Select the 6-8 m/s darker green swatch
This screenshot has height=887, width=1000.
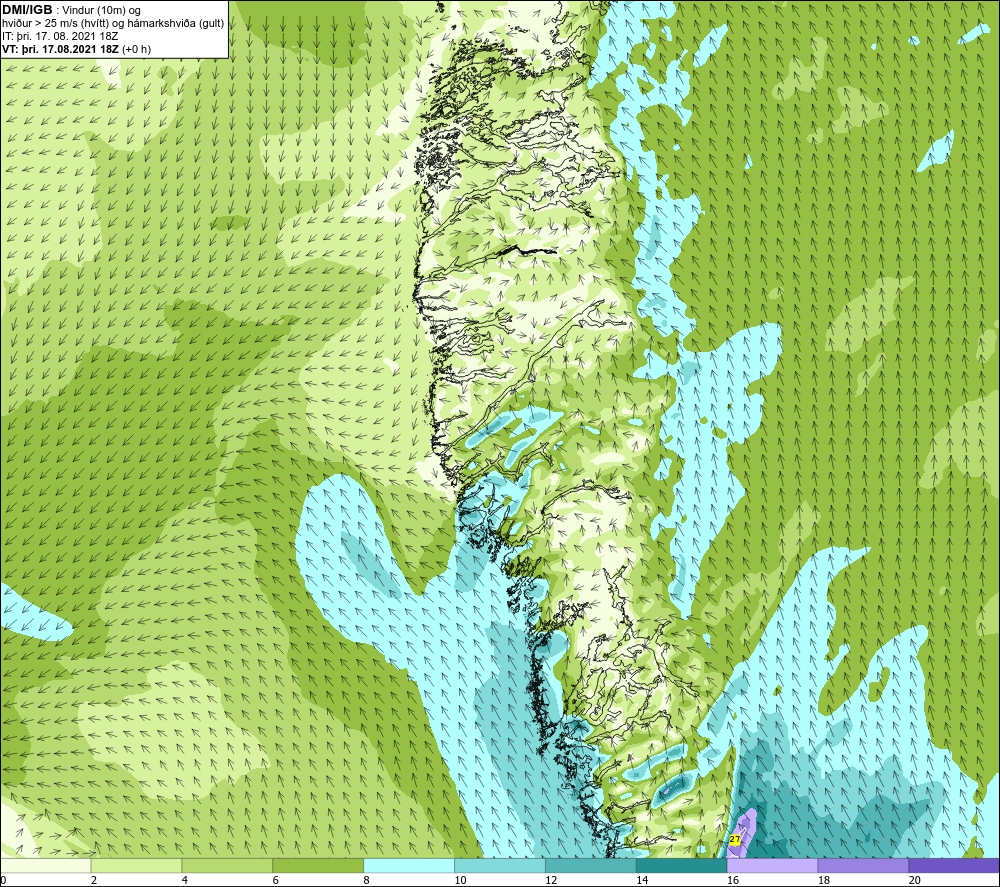tap(318, 865)
